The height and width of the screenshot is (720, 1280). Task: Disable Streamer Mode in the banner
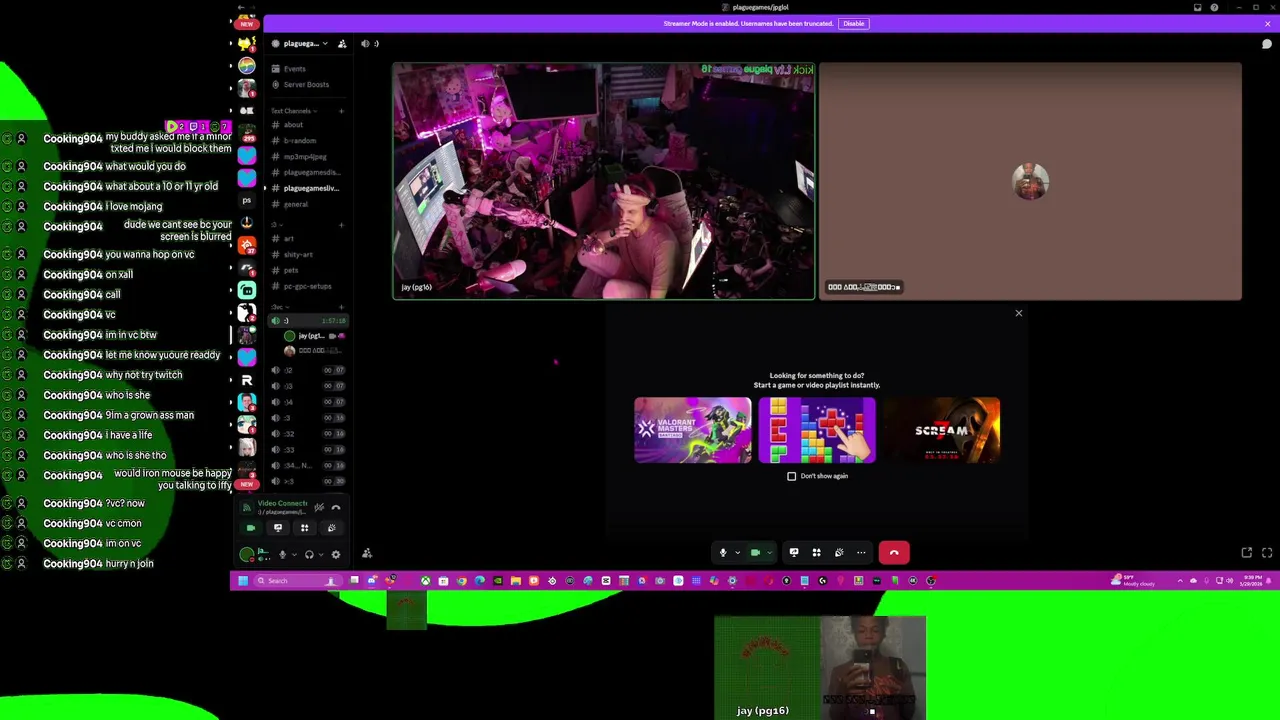[853, 23]
